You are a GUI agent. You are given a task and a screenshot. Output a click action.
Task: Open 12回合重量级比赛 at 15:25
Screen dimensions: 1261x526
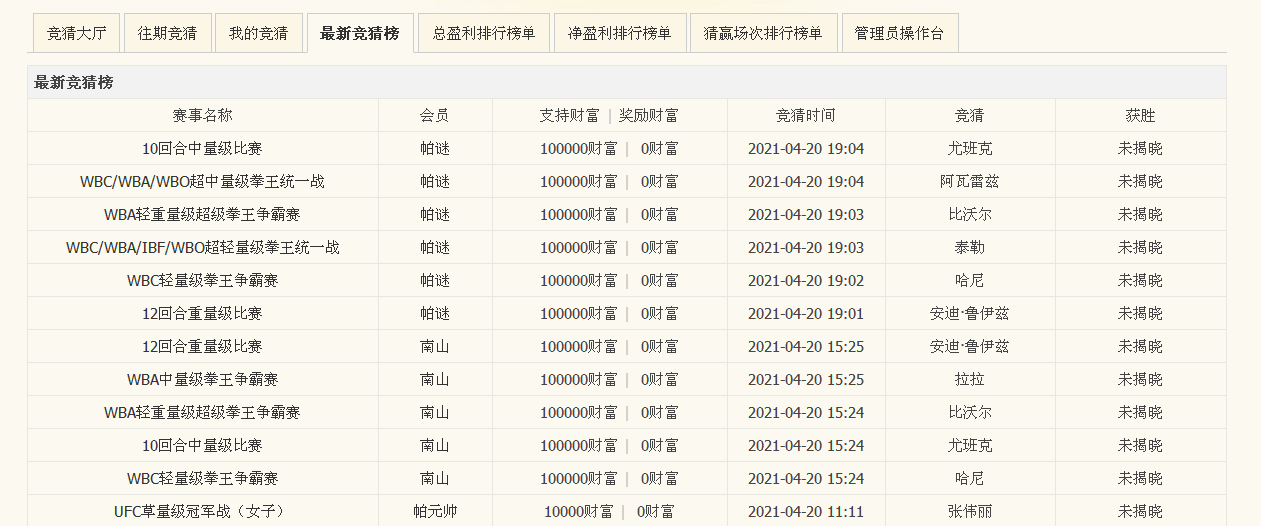pos(202,346)
